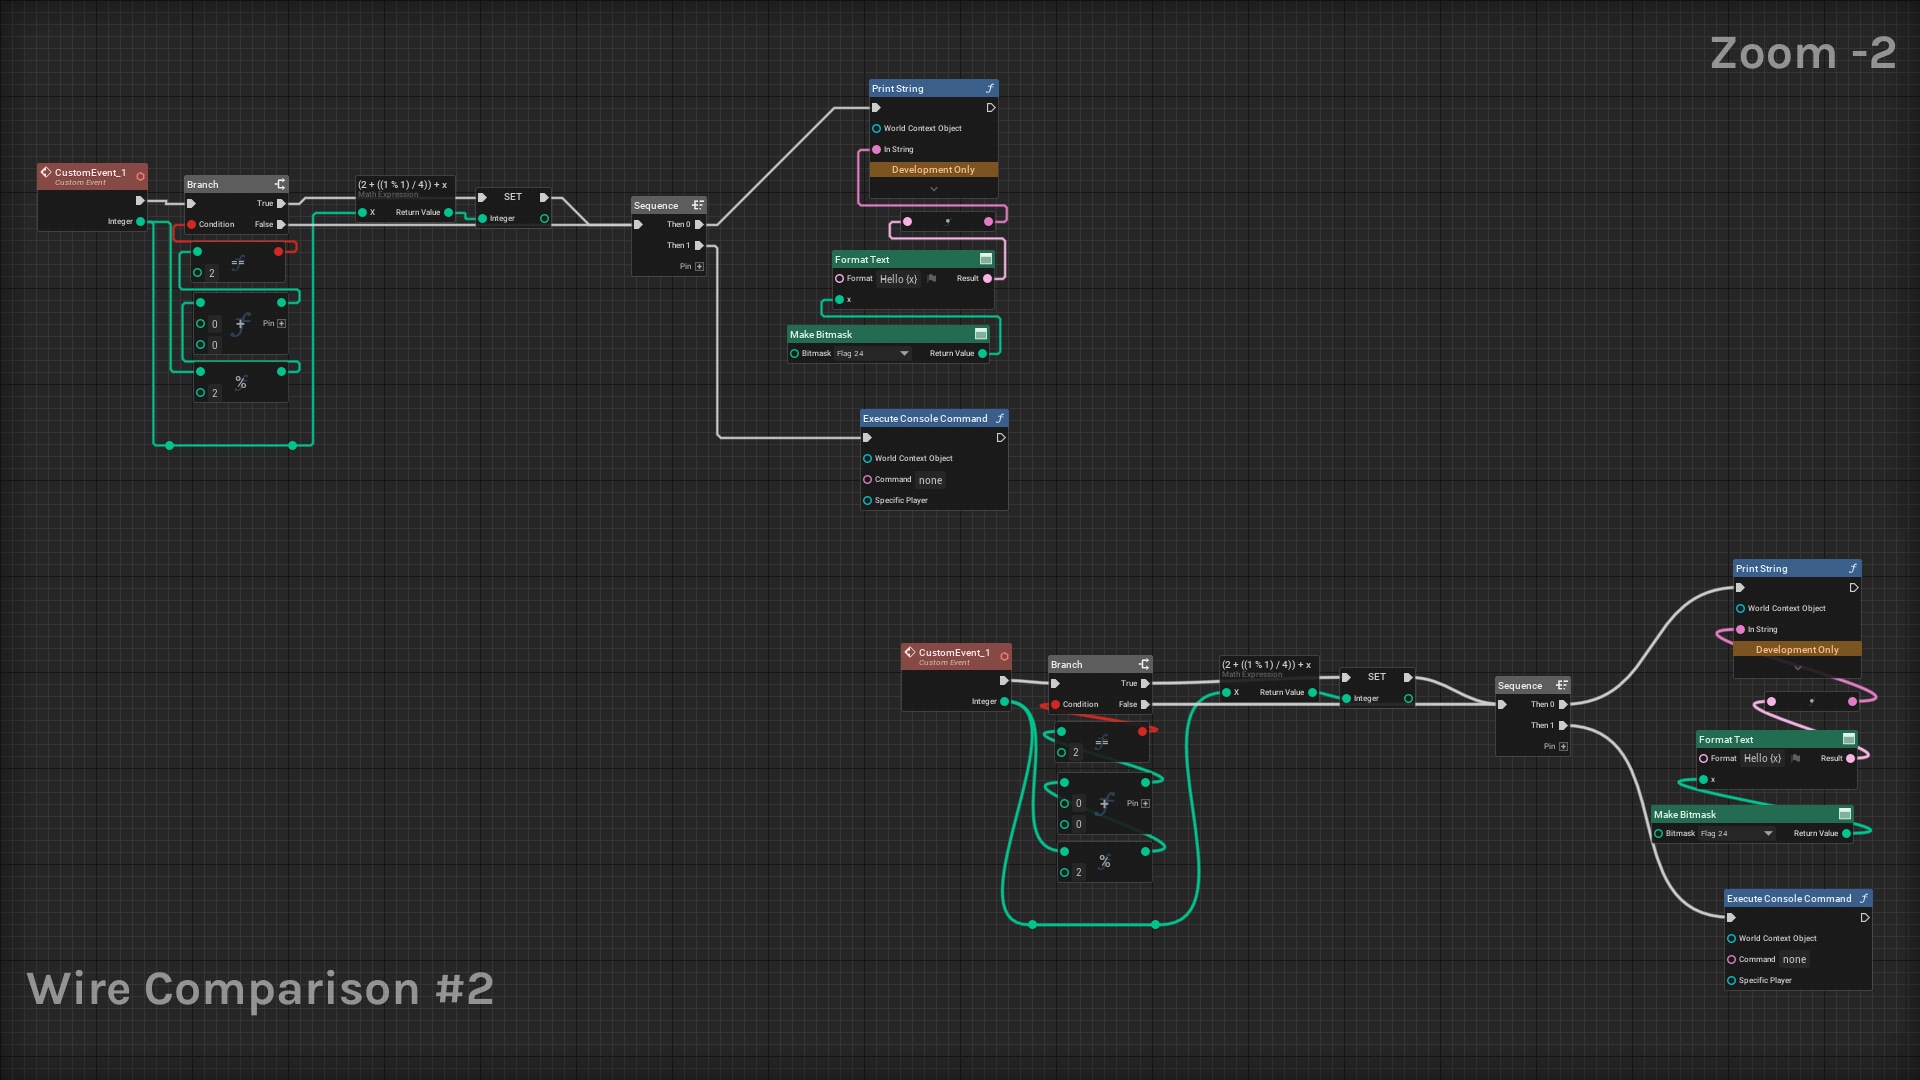Expand the Development Only section on Print String
This screenshot has height=1080, width=1920.
(x=932, y=188)
